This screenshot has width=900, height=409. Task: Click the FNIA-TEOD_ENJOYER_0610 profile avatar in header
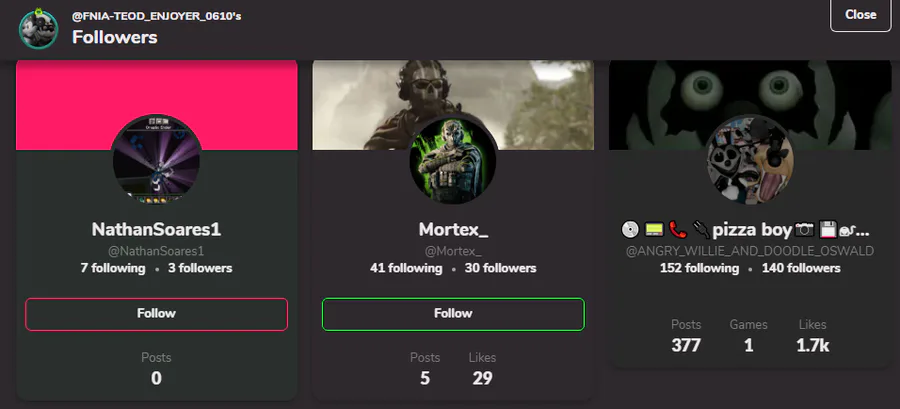coord(38,29)
